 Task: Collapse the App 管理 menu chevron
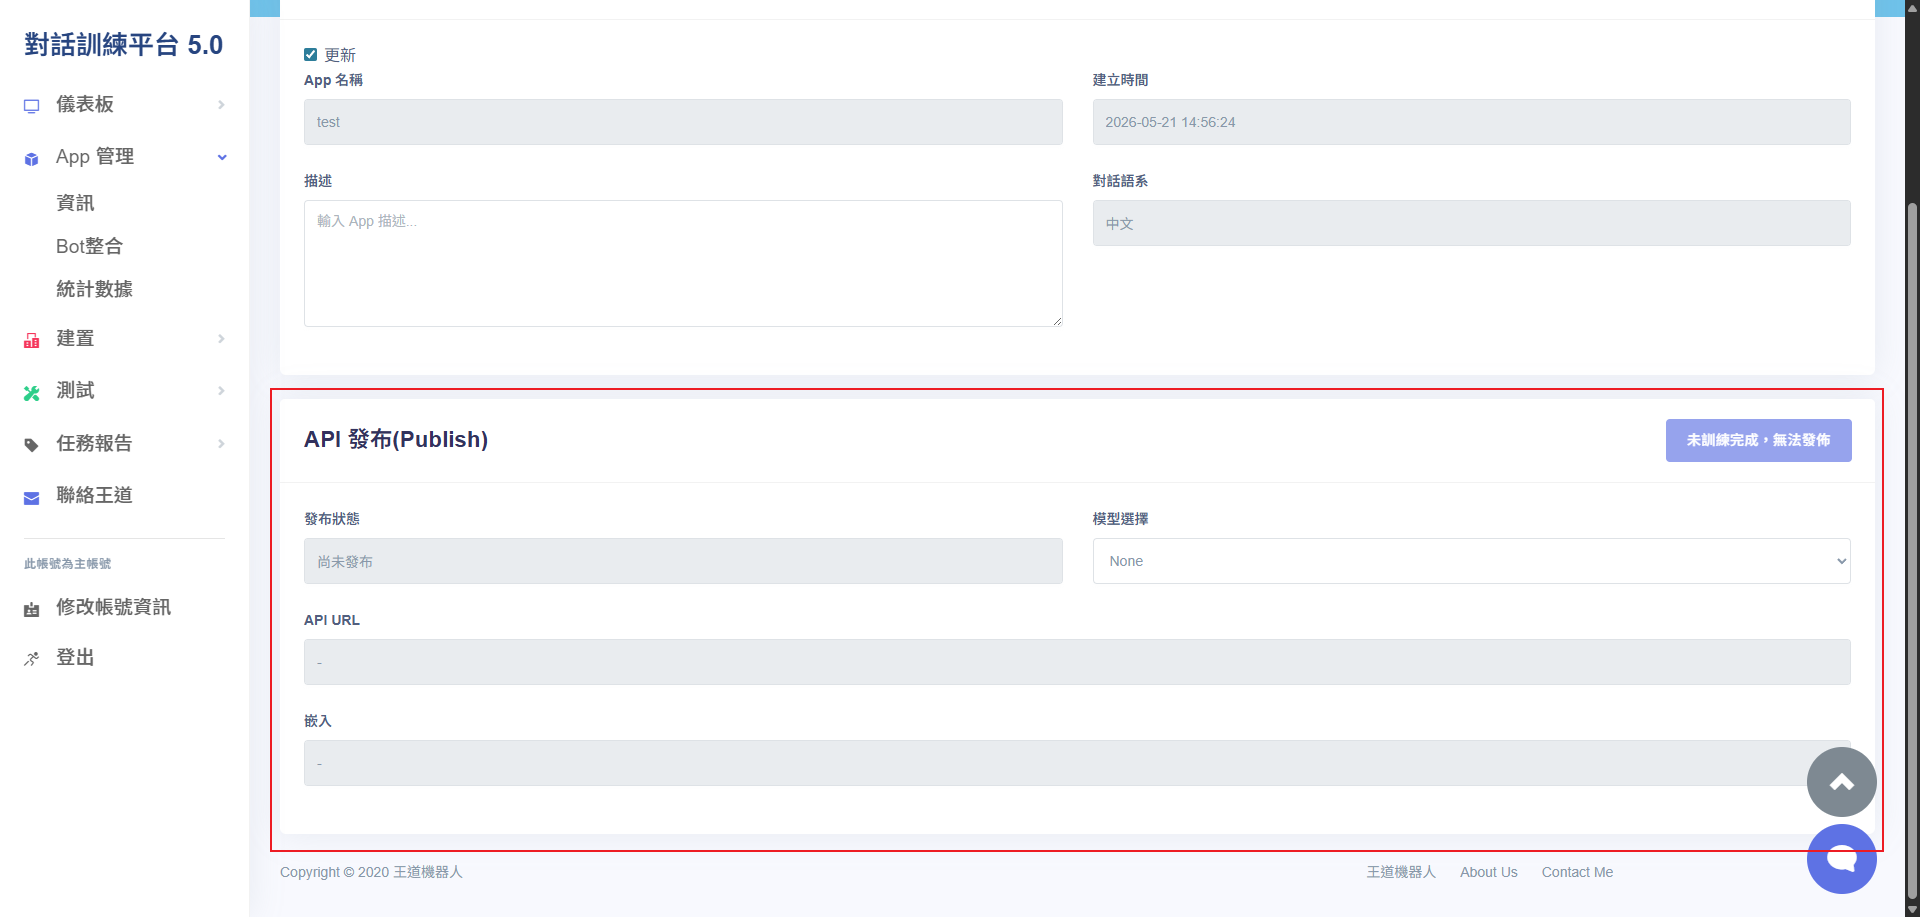(x=222, y=157)
